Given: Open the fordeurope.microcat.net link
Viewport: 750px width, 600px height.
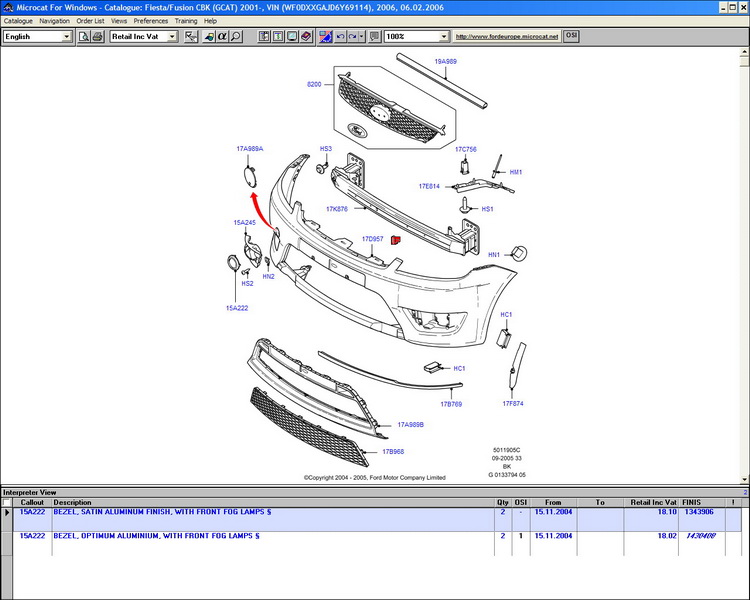Looking at the screenshot, I should [x=507, y=37].
